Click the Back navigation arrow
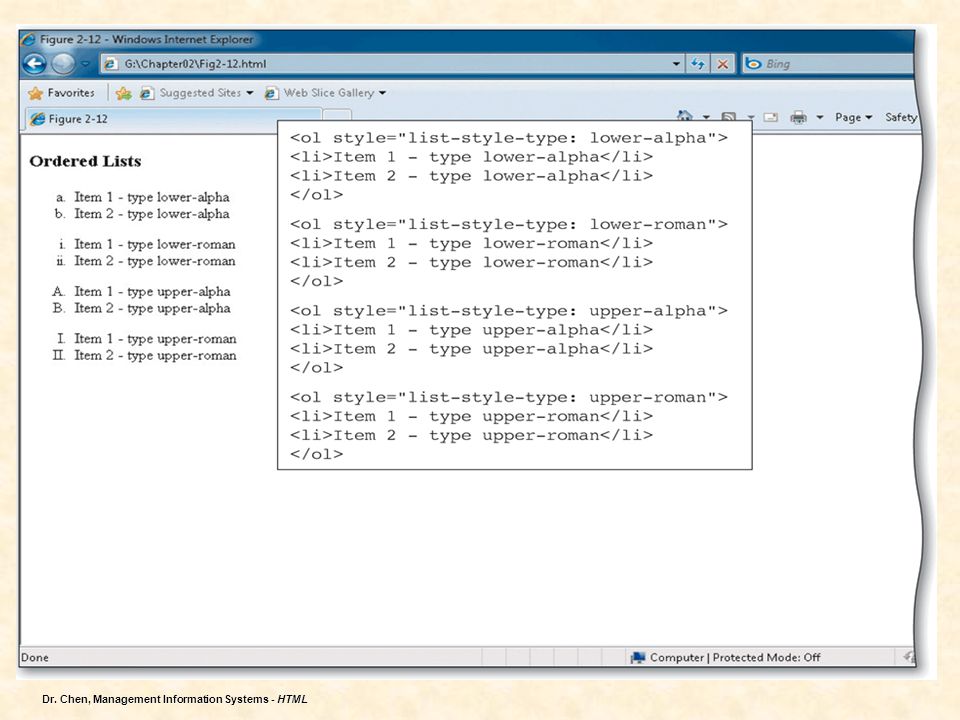Image resolution: width=960 pixels, height=720 pixels. (x=35, y=64)
